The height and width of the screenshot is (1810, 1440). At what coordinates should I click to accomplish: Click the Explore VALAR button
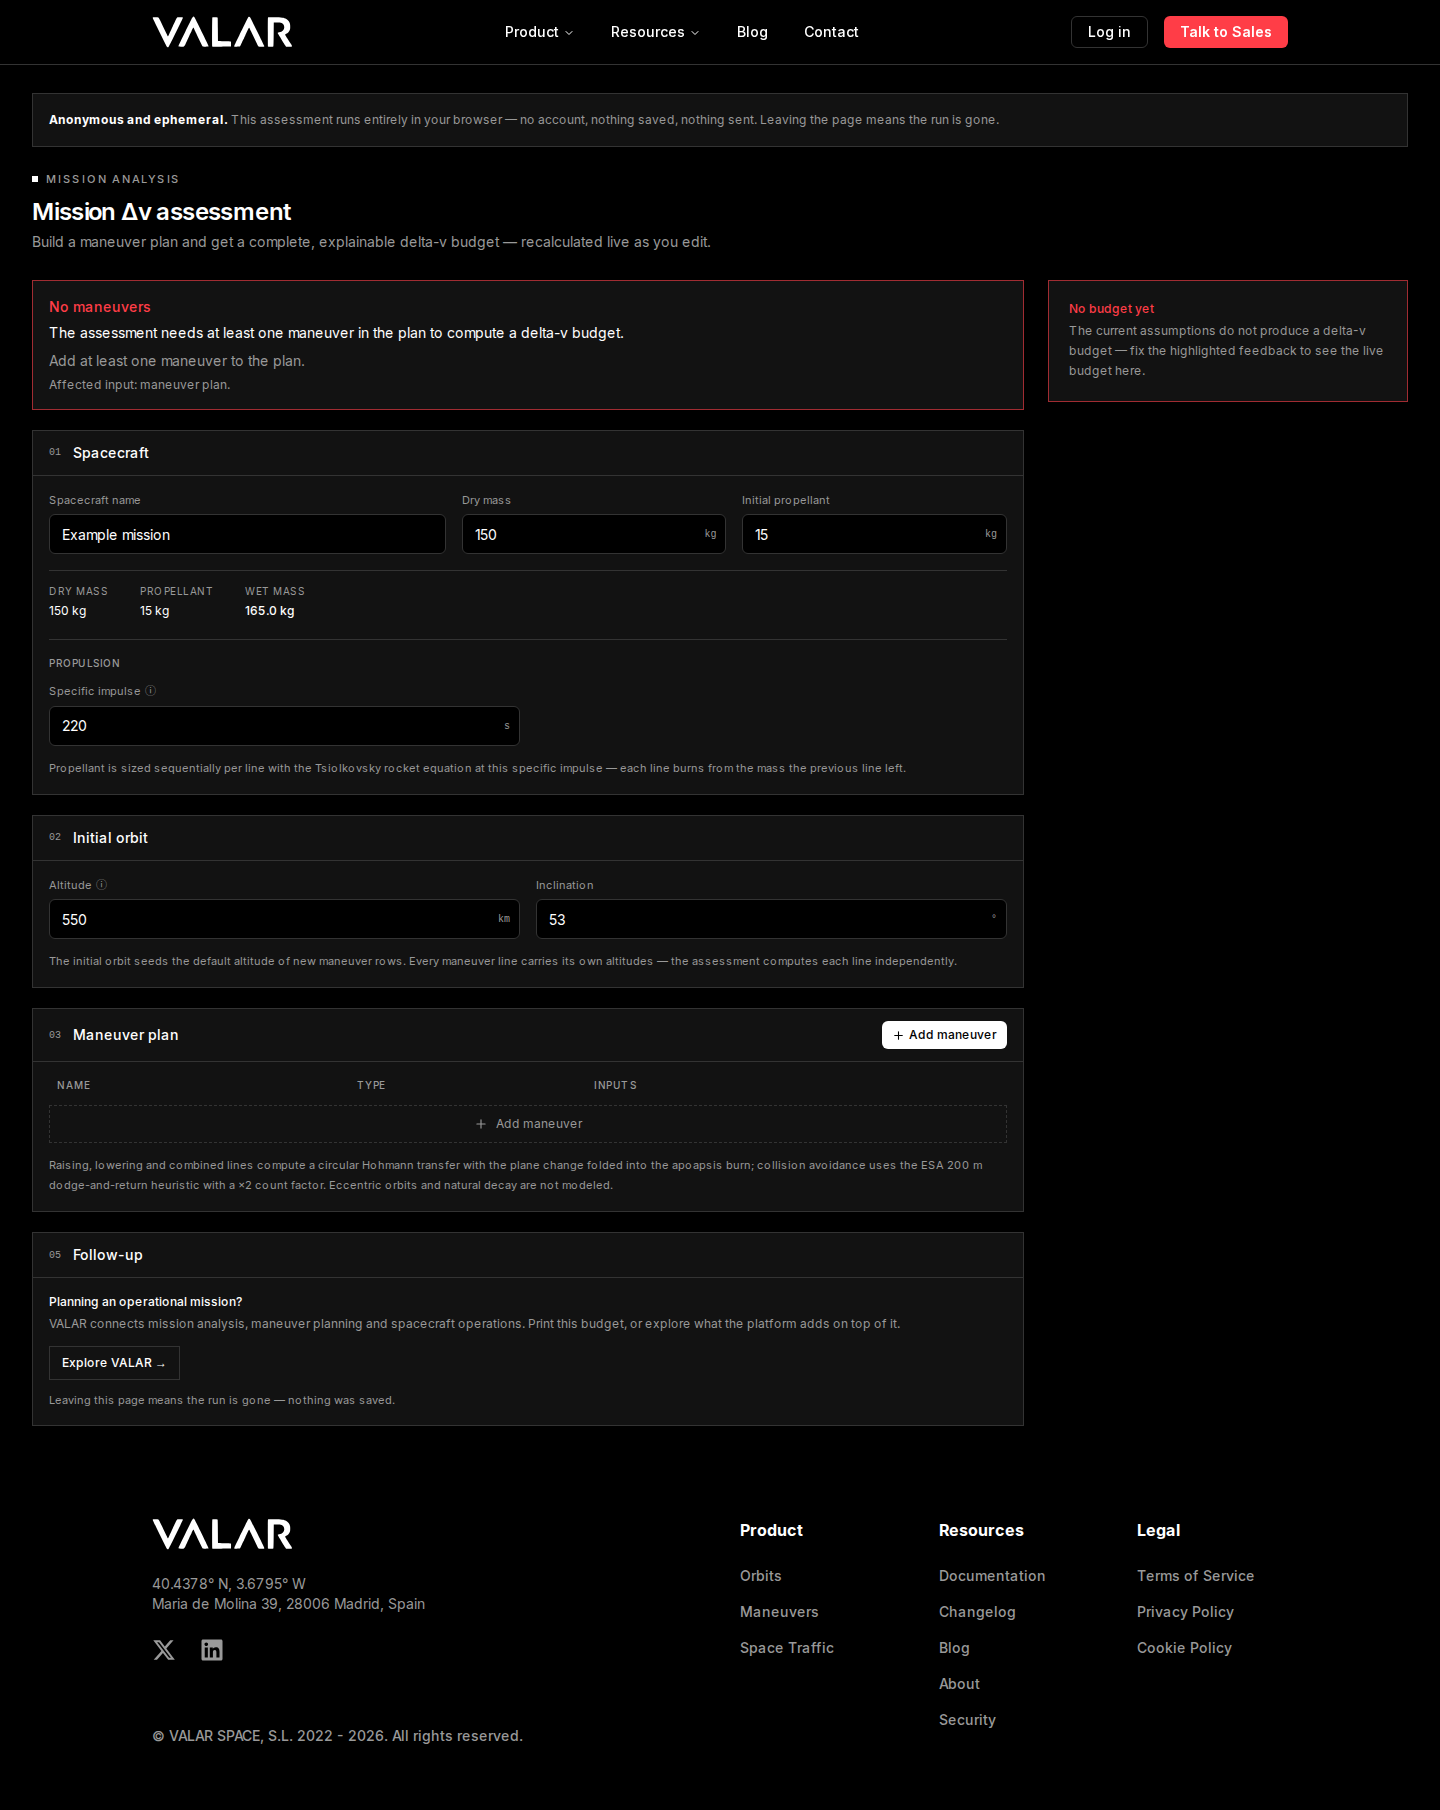[114, 1363]
